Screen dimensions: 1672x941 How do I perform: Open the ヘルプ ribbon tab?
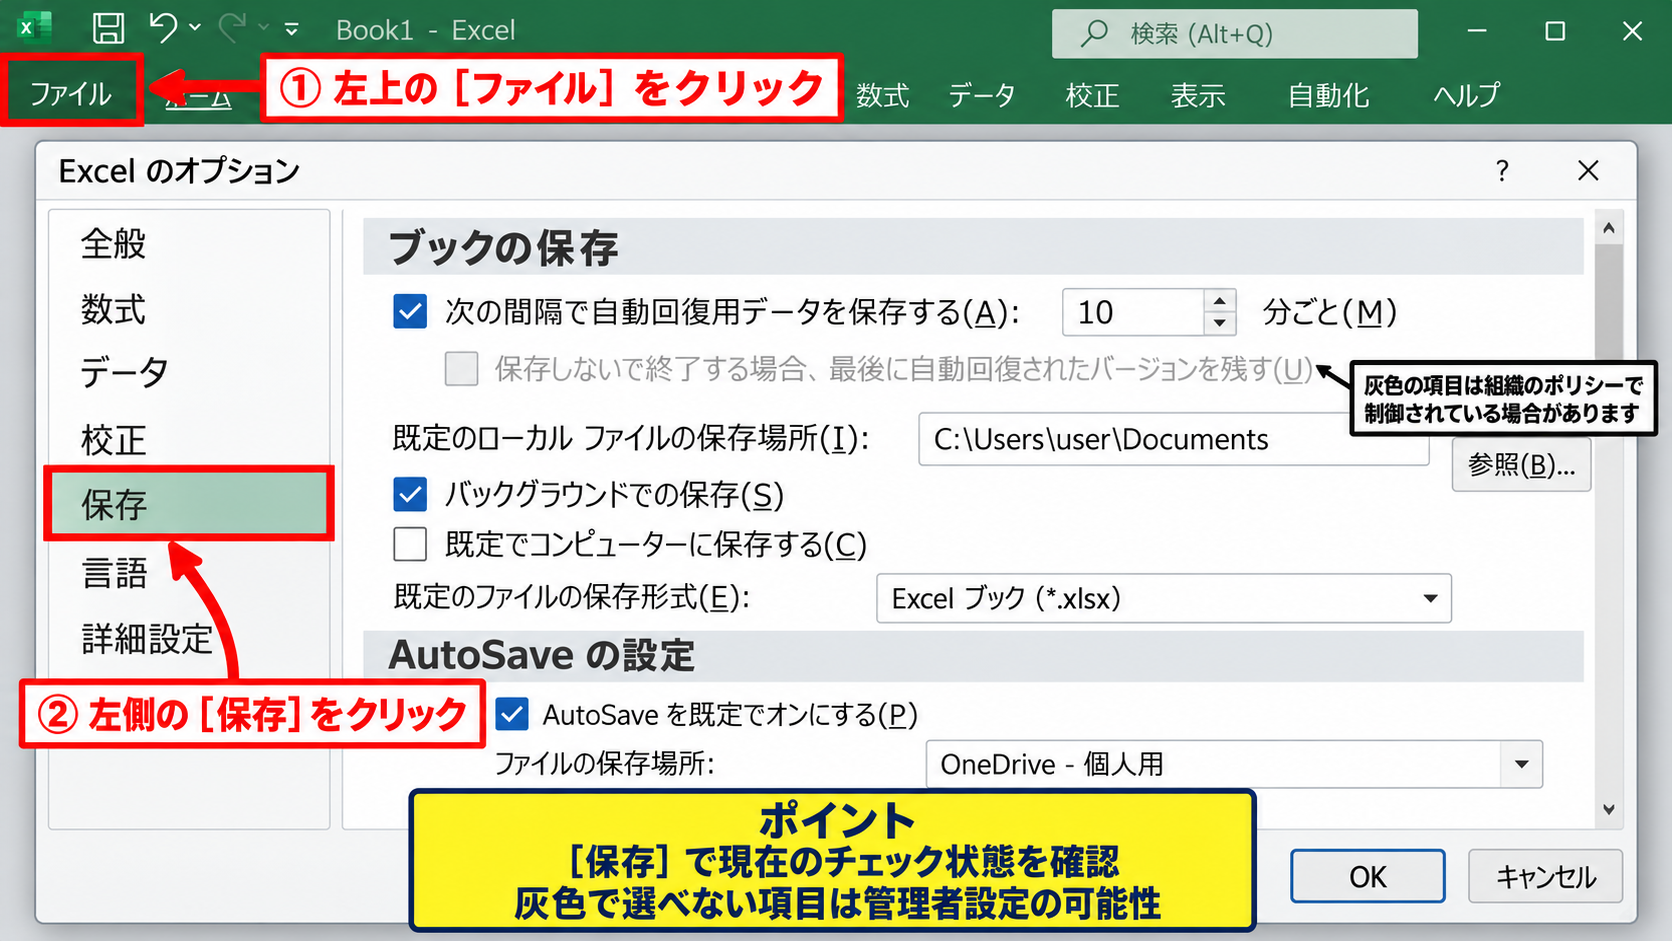tap(1466, 95)
